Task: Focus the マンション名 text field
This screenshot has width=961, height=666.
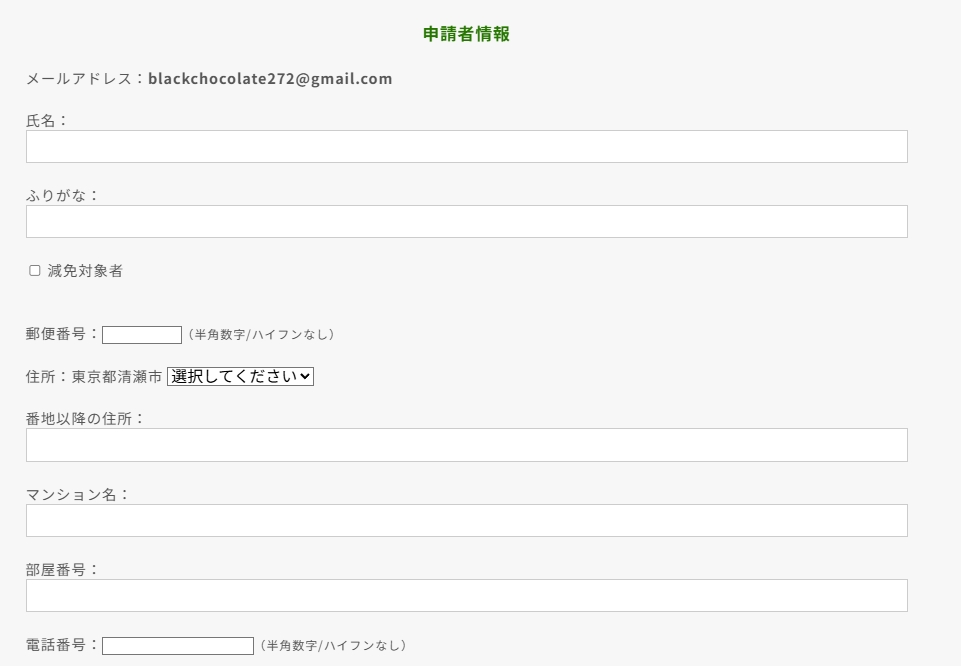Action: click(466, 521)
